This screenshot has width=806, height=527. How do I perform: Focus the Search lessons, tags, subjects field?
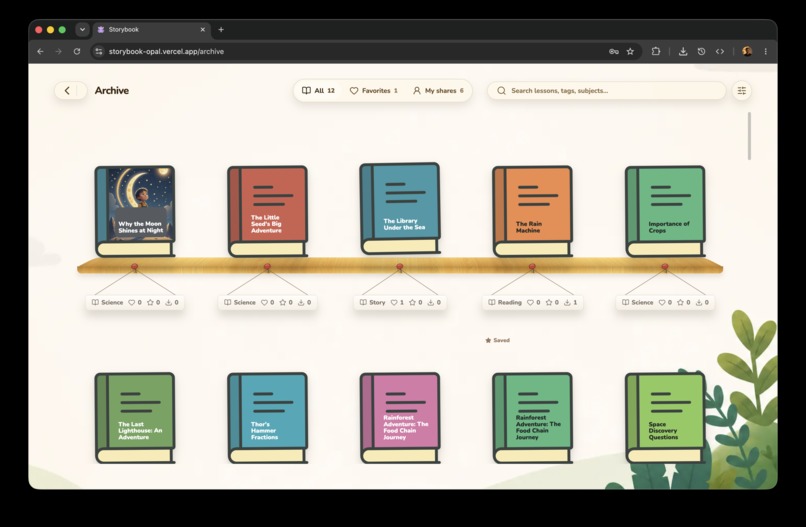pyautogui.click(x=607, y=90)
